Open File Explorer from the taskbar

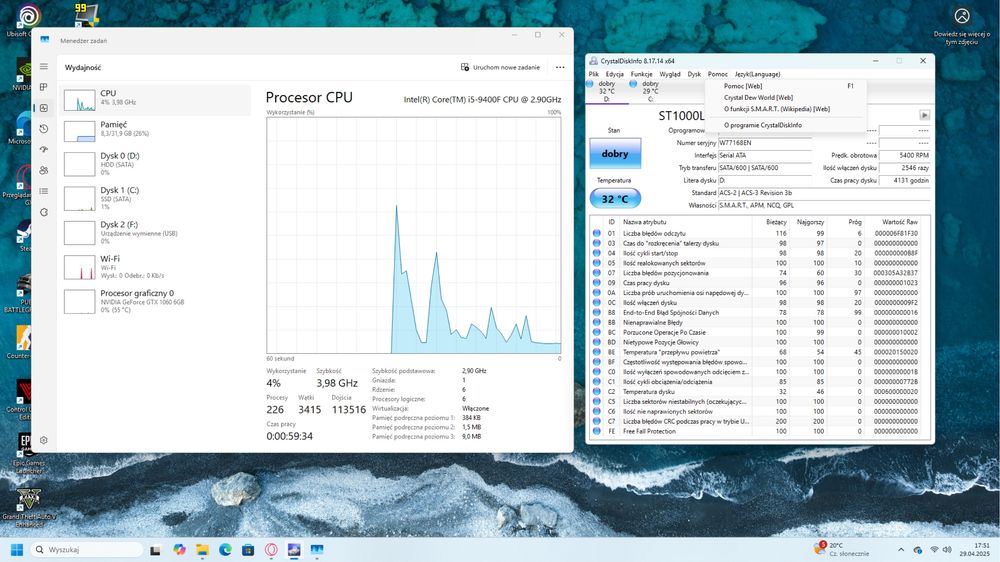[202, 550]
